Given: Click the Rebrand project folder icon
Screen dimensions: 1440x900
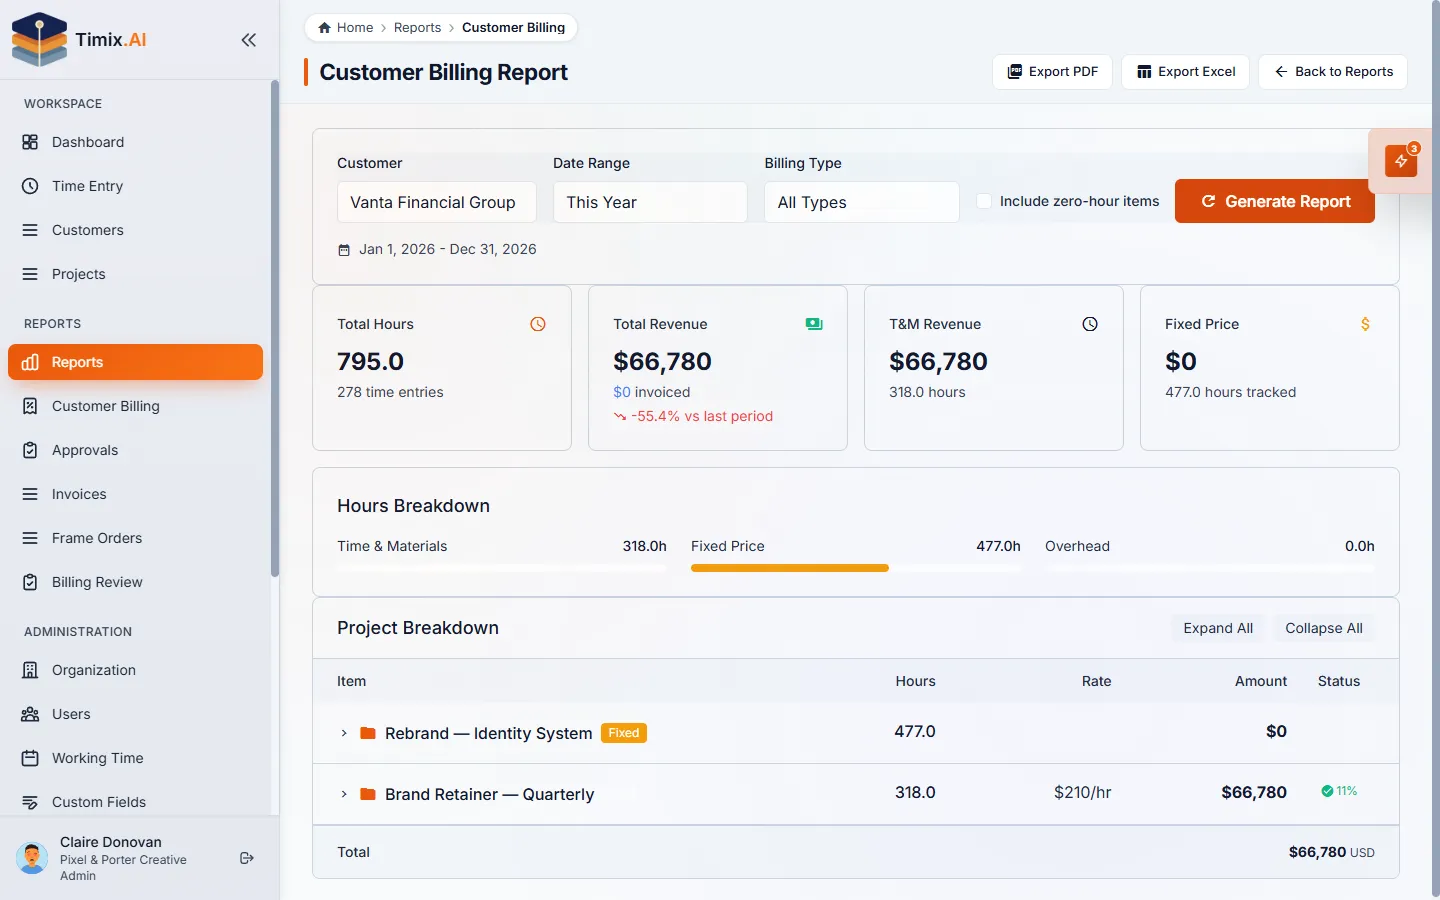Looking at the screenshot, I should coord(368,733).
